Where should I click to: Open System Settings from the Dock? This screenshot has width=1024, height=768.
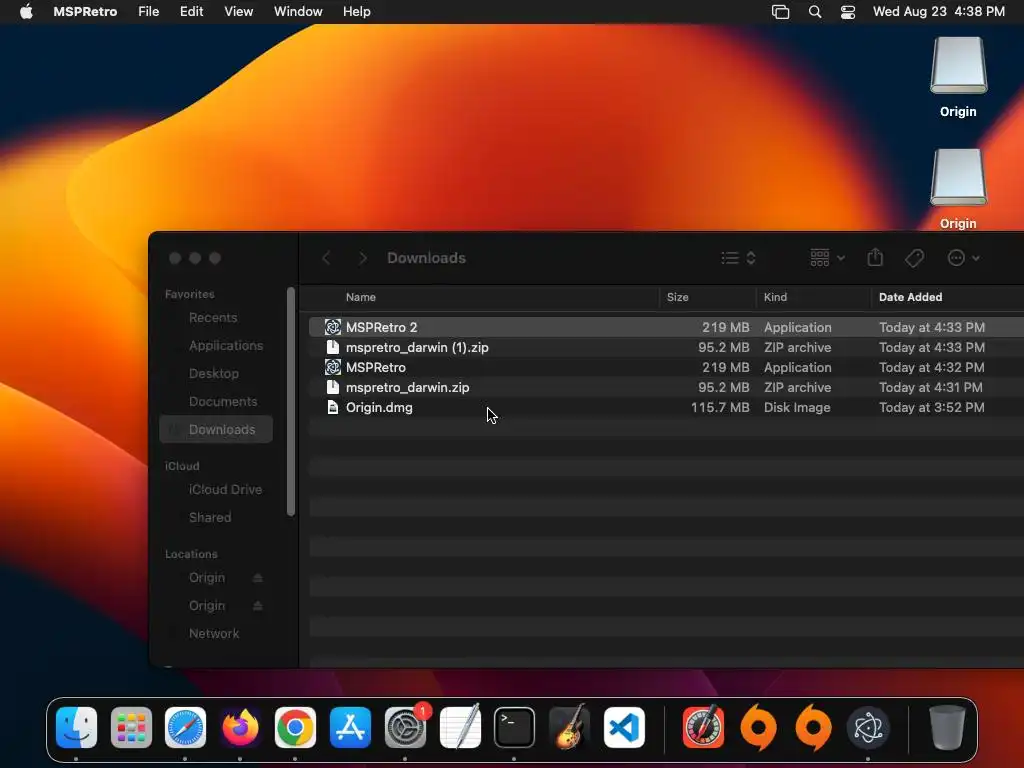click(x=405, y=727)
